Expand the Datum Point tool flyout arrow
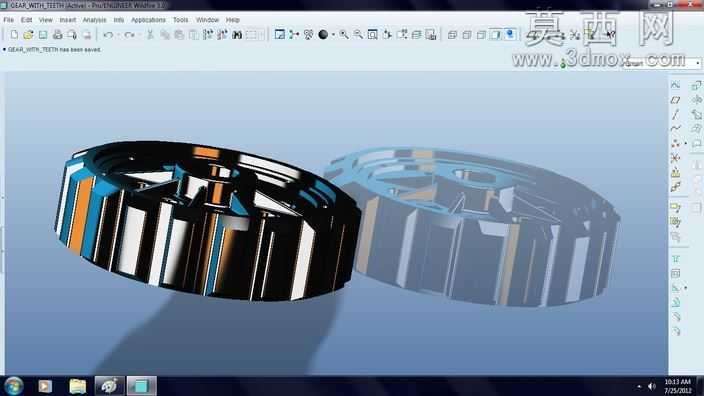 point(686,143)
